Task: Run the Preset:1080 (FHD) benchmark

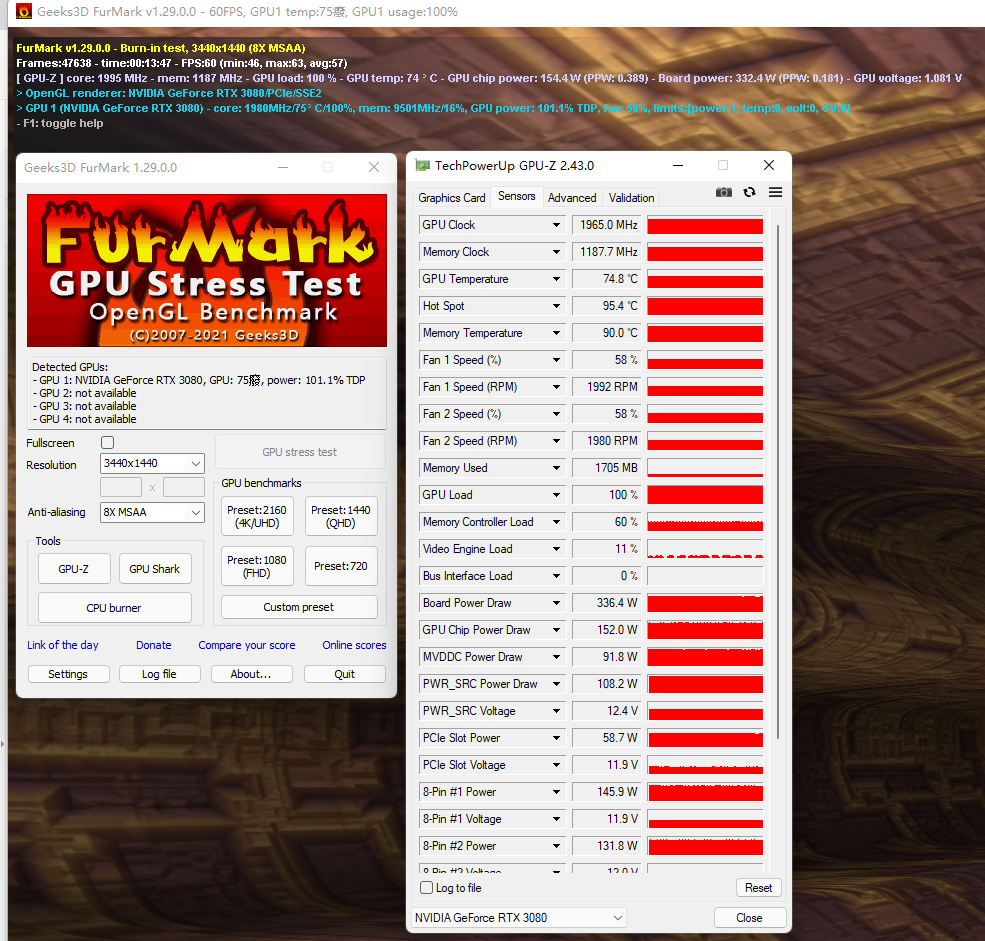Action: click(x=257, y=566)
